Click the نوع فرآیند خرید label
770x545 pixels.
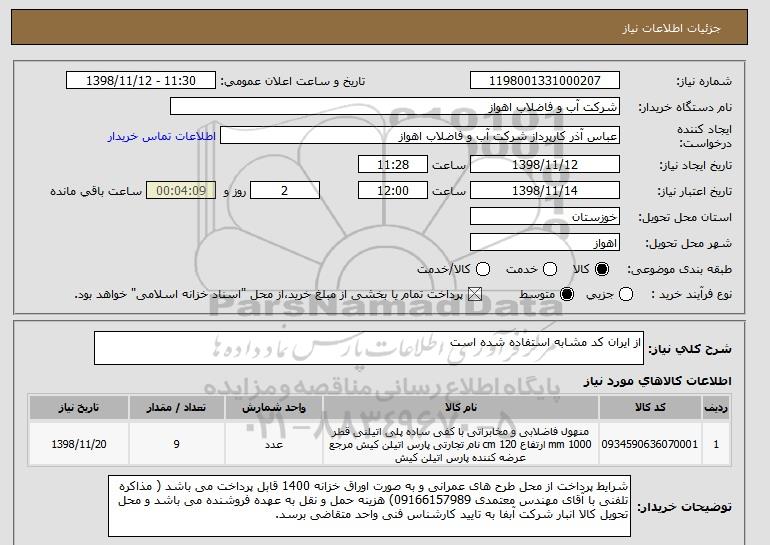point(691,295)
